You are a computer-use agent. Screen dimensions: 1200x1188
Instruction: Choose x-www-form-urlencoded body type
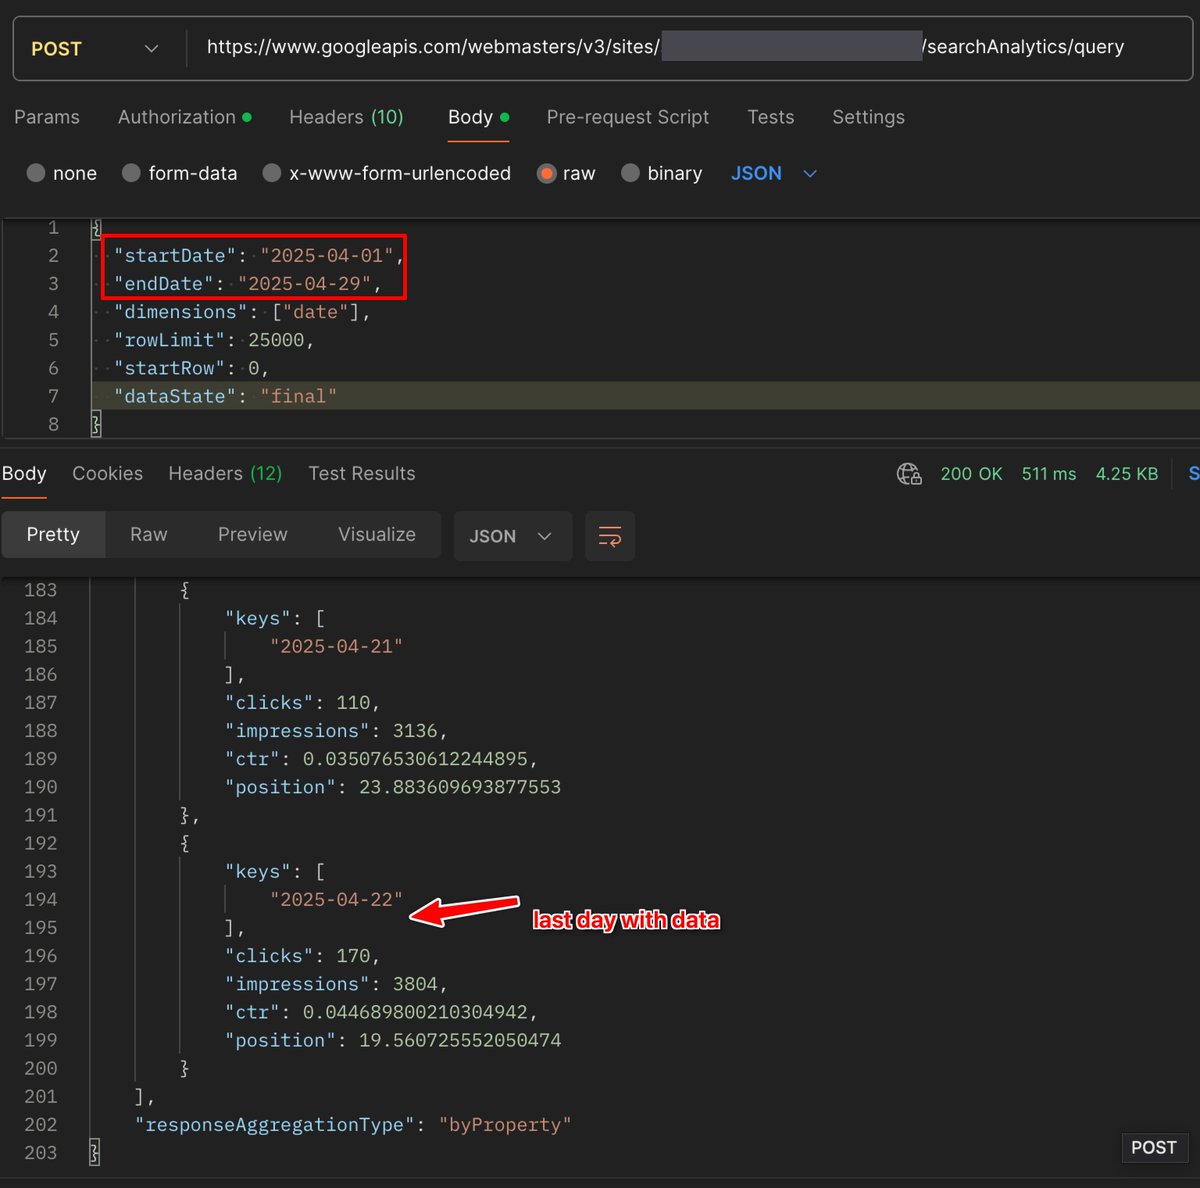(x=386, y=173)
